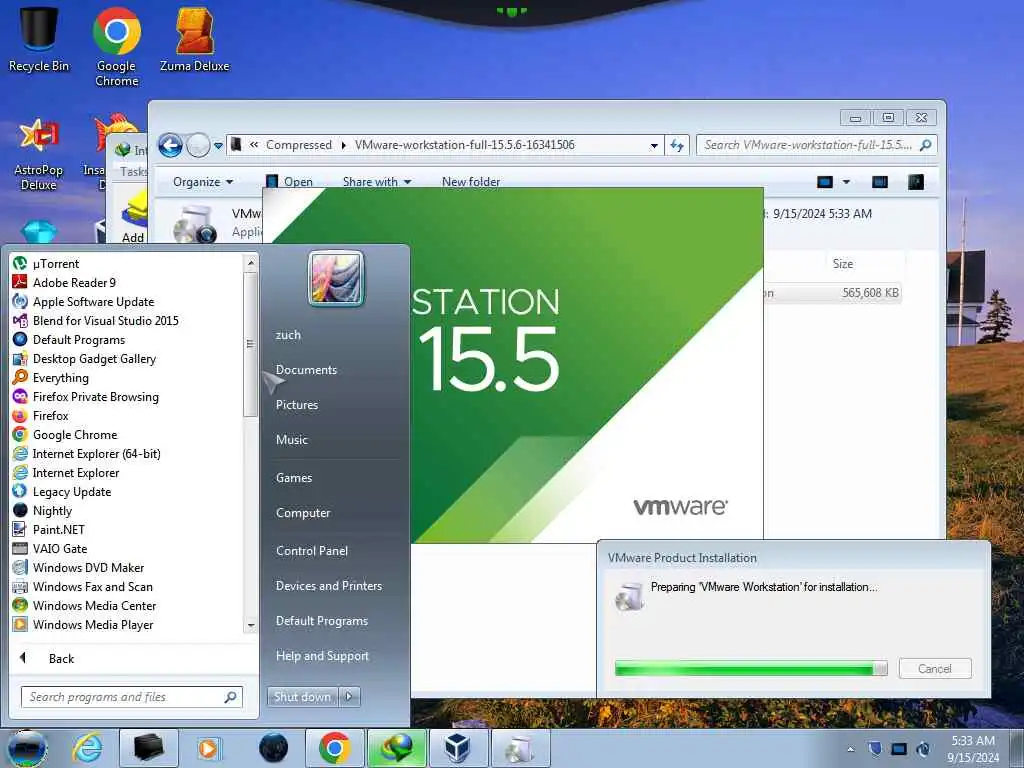Click the media player taskbar icon
The height and width of the screenshot is (768, 1024).
point(210,748)
